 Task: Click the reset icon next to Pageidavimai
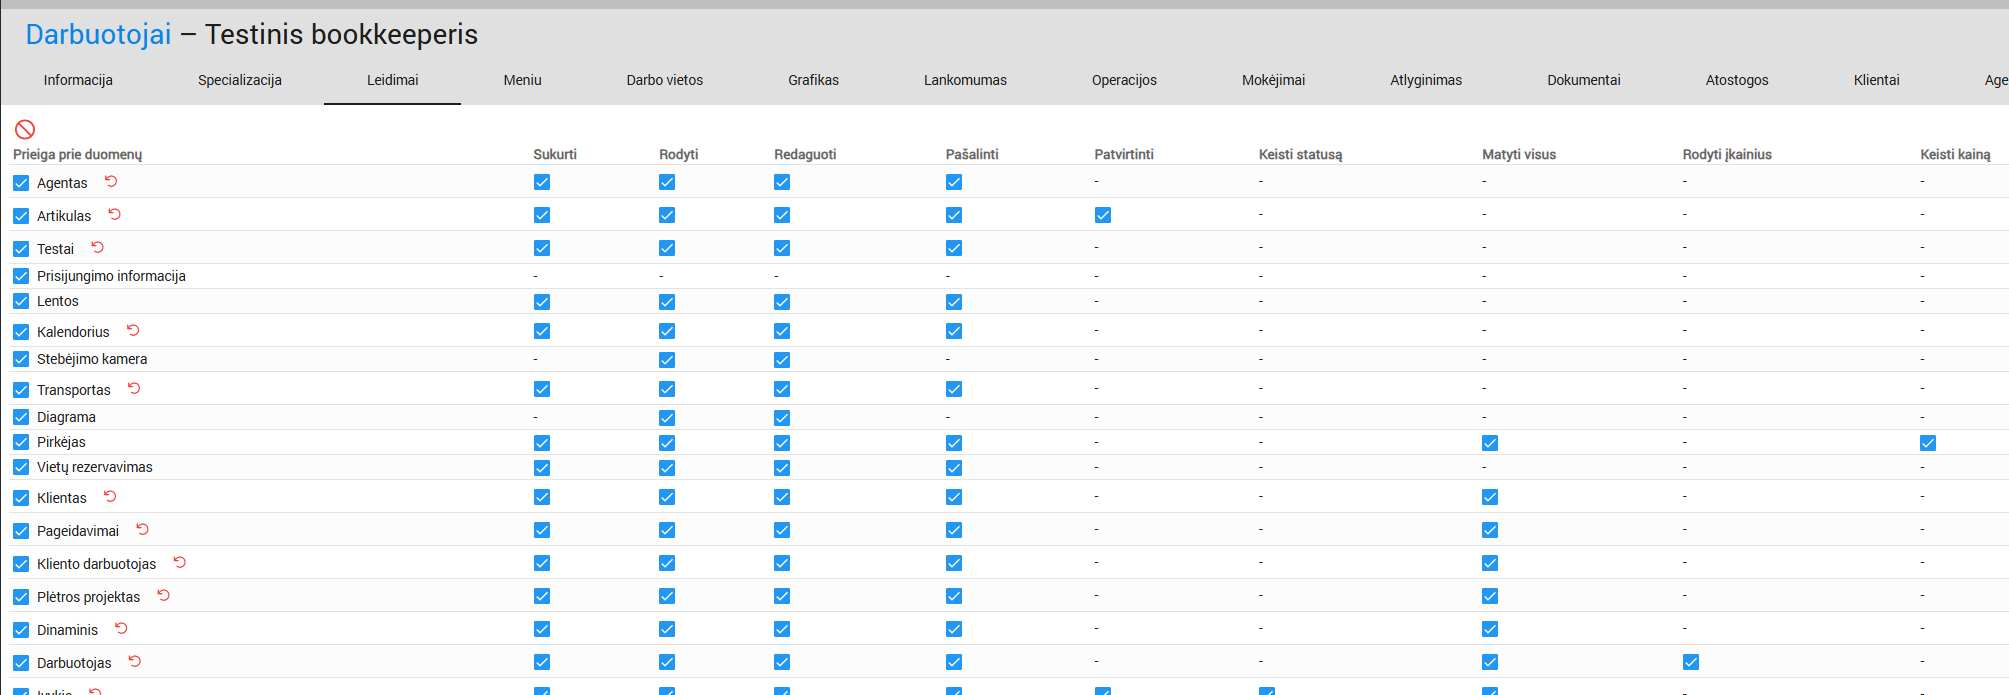tap(143, 529)
